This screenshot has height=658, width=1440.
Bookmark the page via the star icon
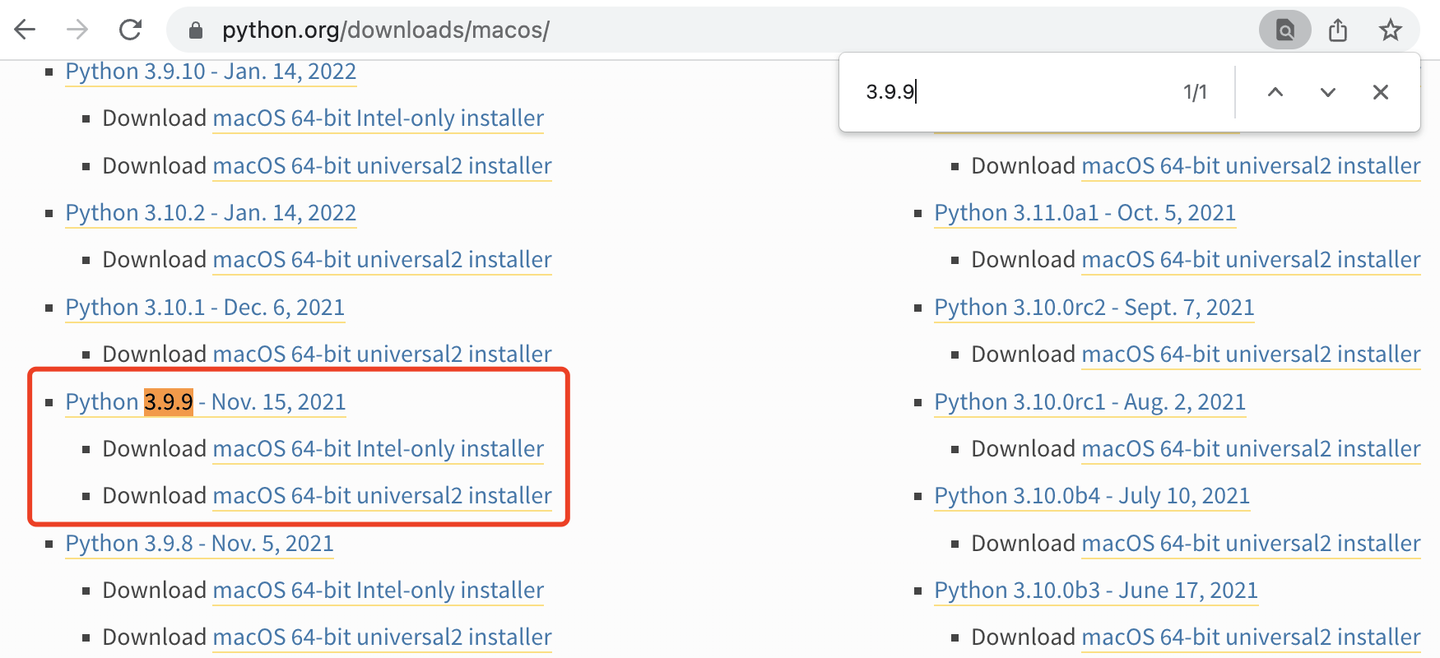[x=1390, y=29]
